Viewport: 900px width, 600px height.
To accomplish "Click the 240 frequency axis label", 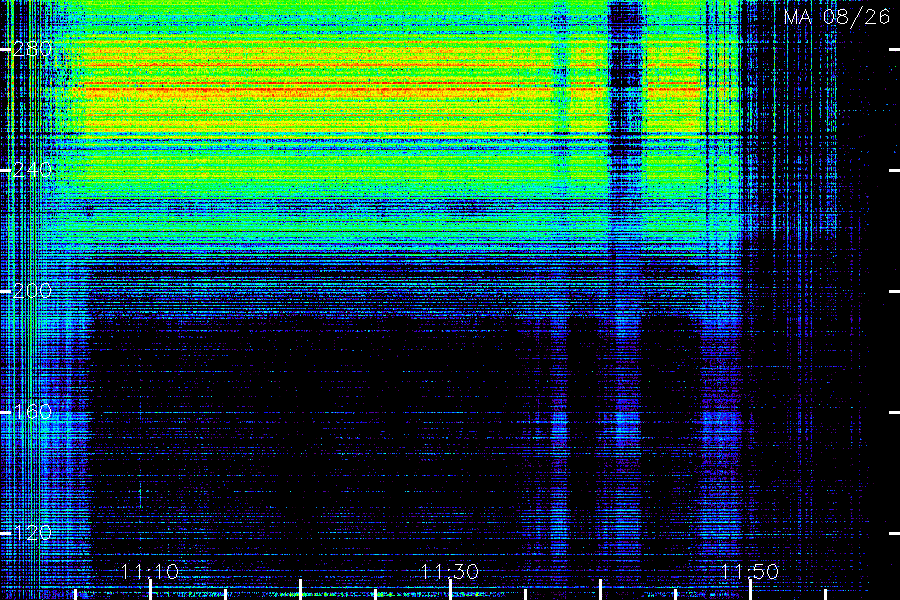I will (x=32, y=170).
